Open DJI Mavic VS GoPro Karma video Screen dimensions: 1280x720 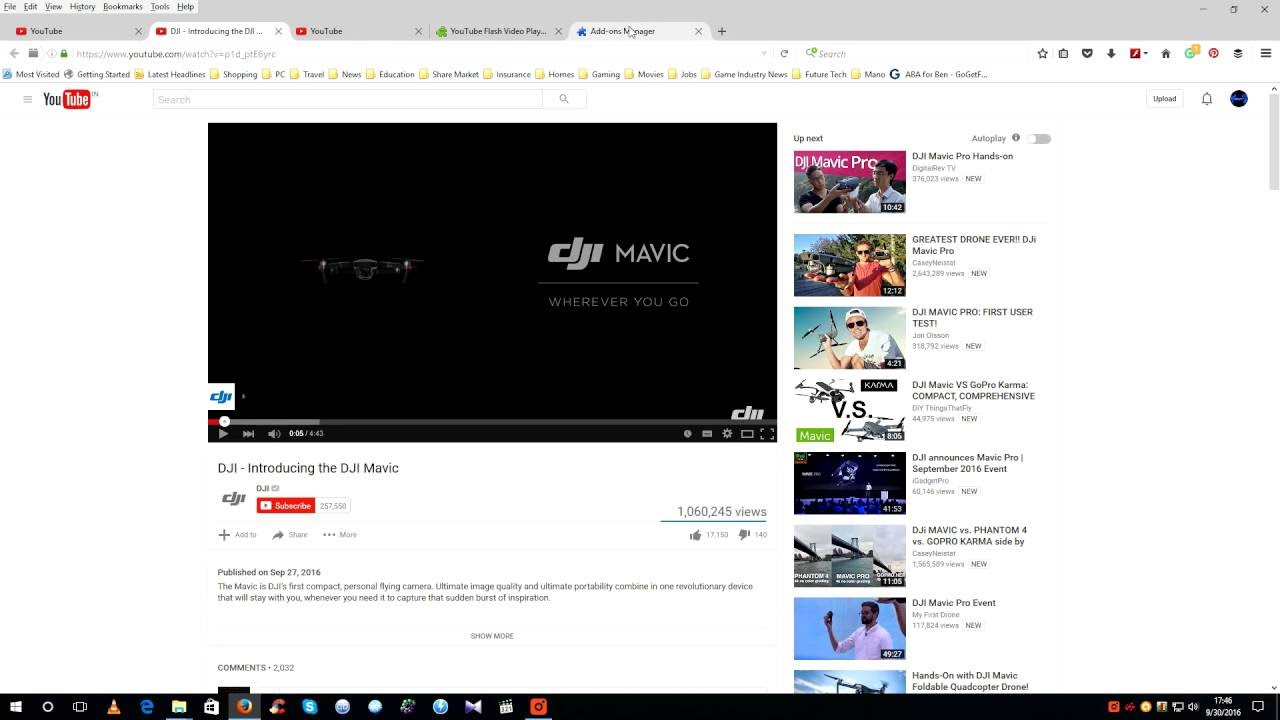click(973, 390)
